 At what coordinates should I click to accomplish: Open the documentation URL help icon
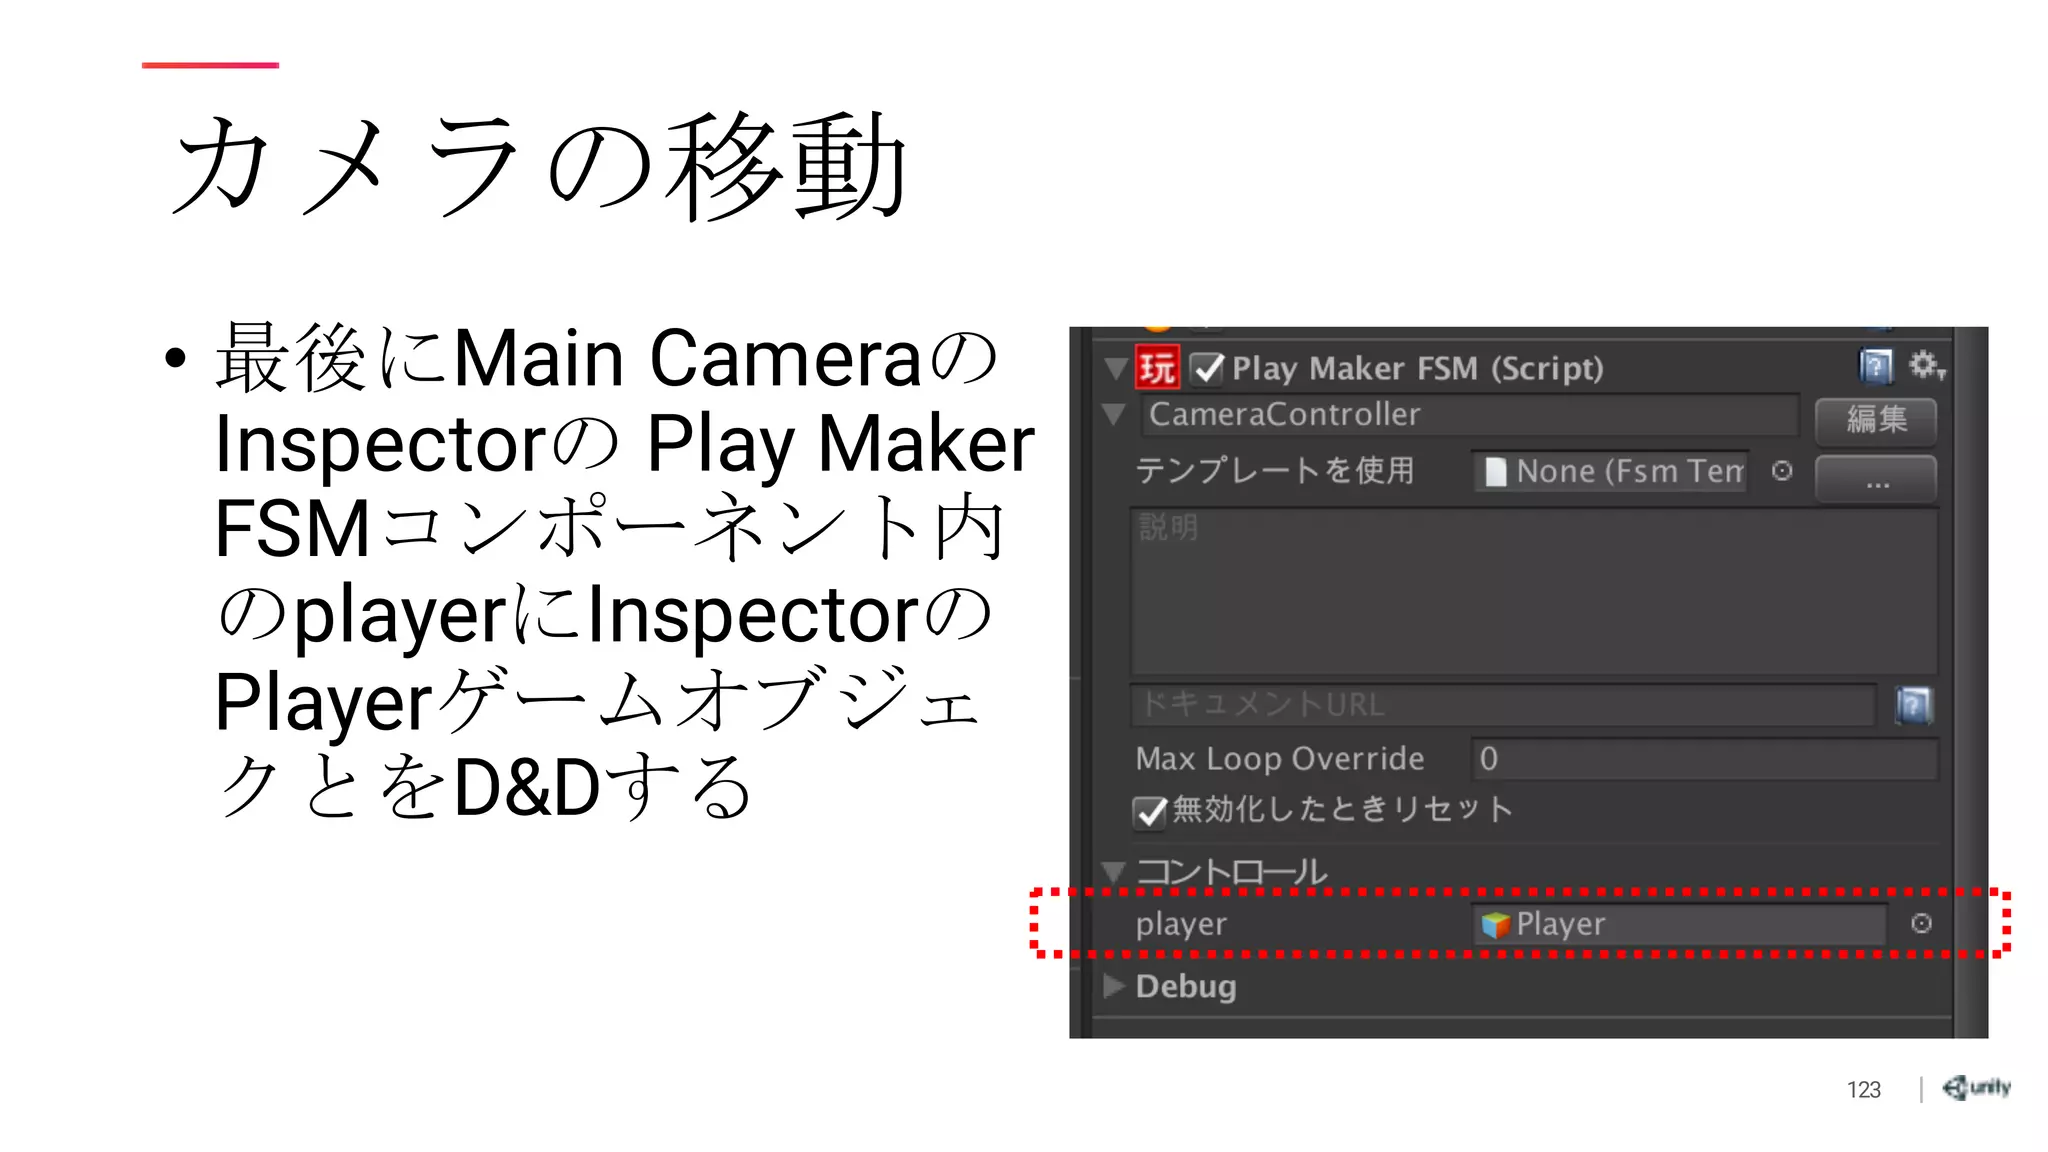click(1914, 706)
